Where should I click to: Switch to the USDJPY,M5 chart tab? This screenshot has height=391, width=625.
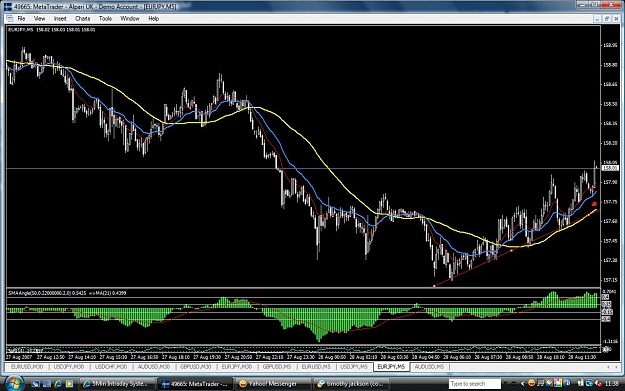pos(354,367)
